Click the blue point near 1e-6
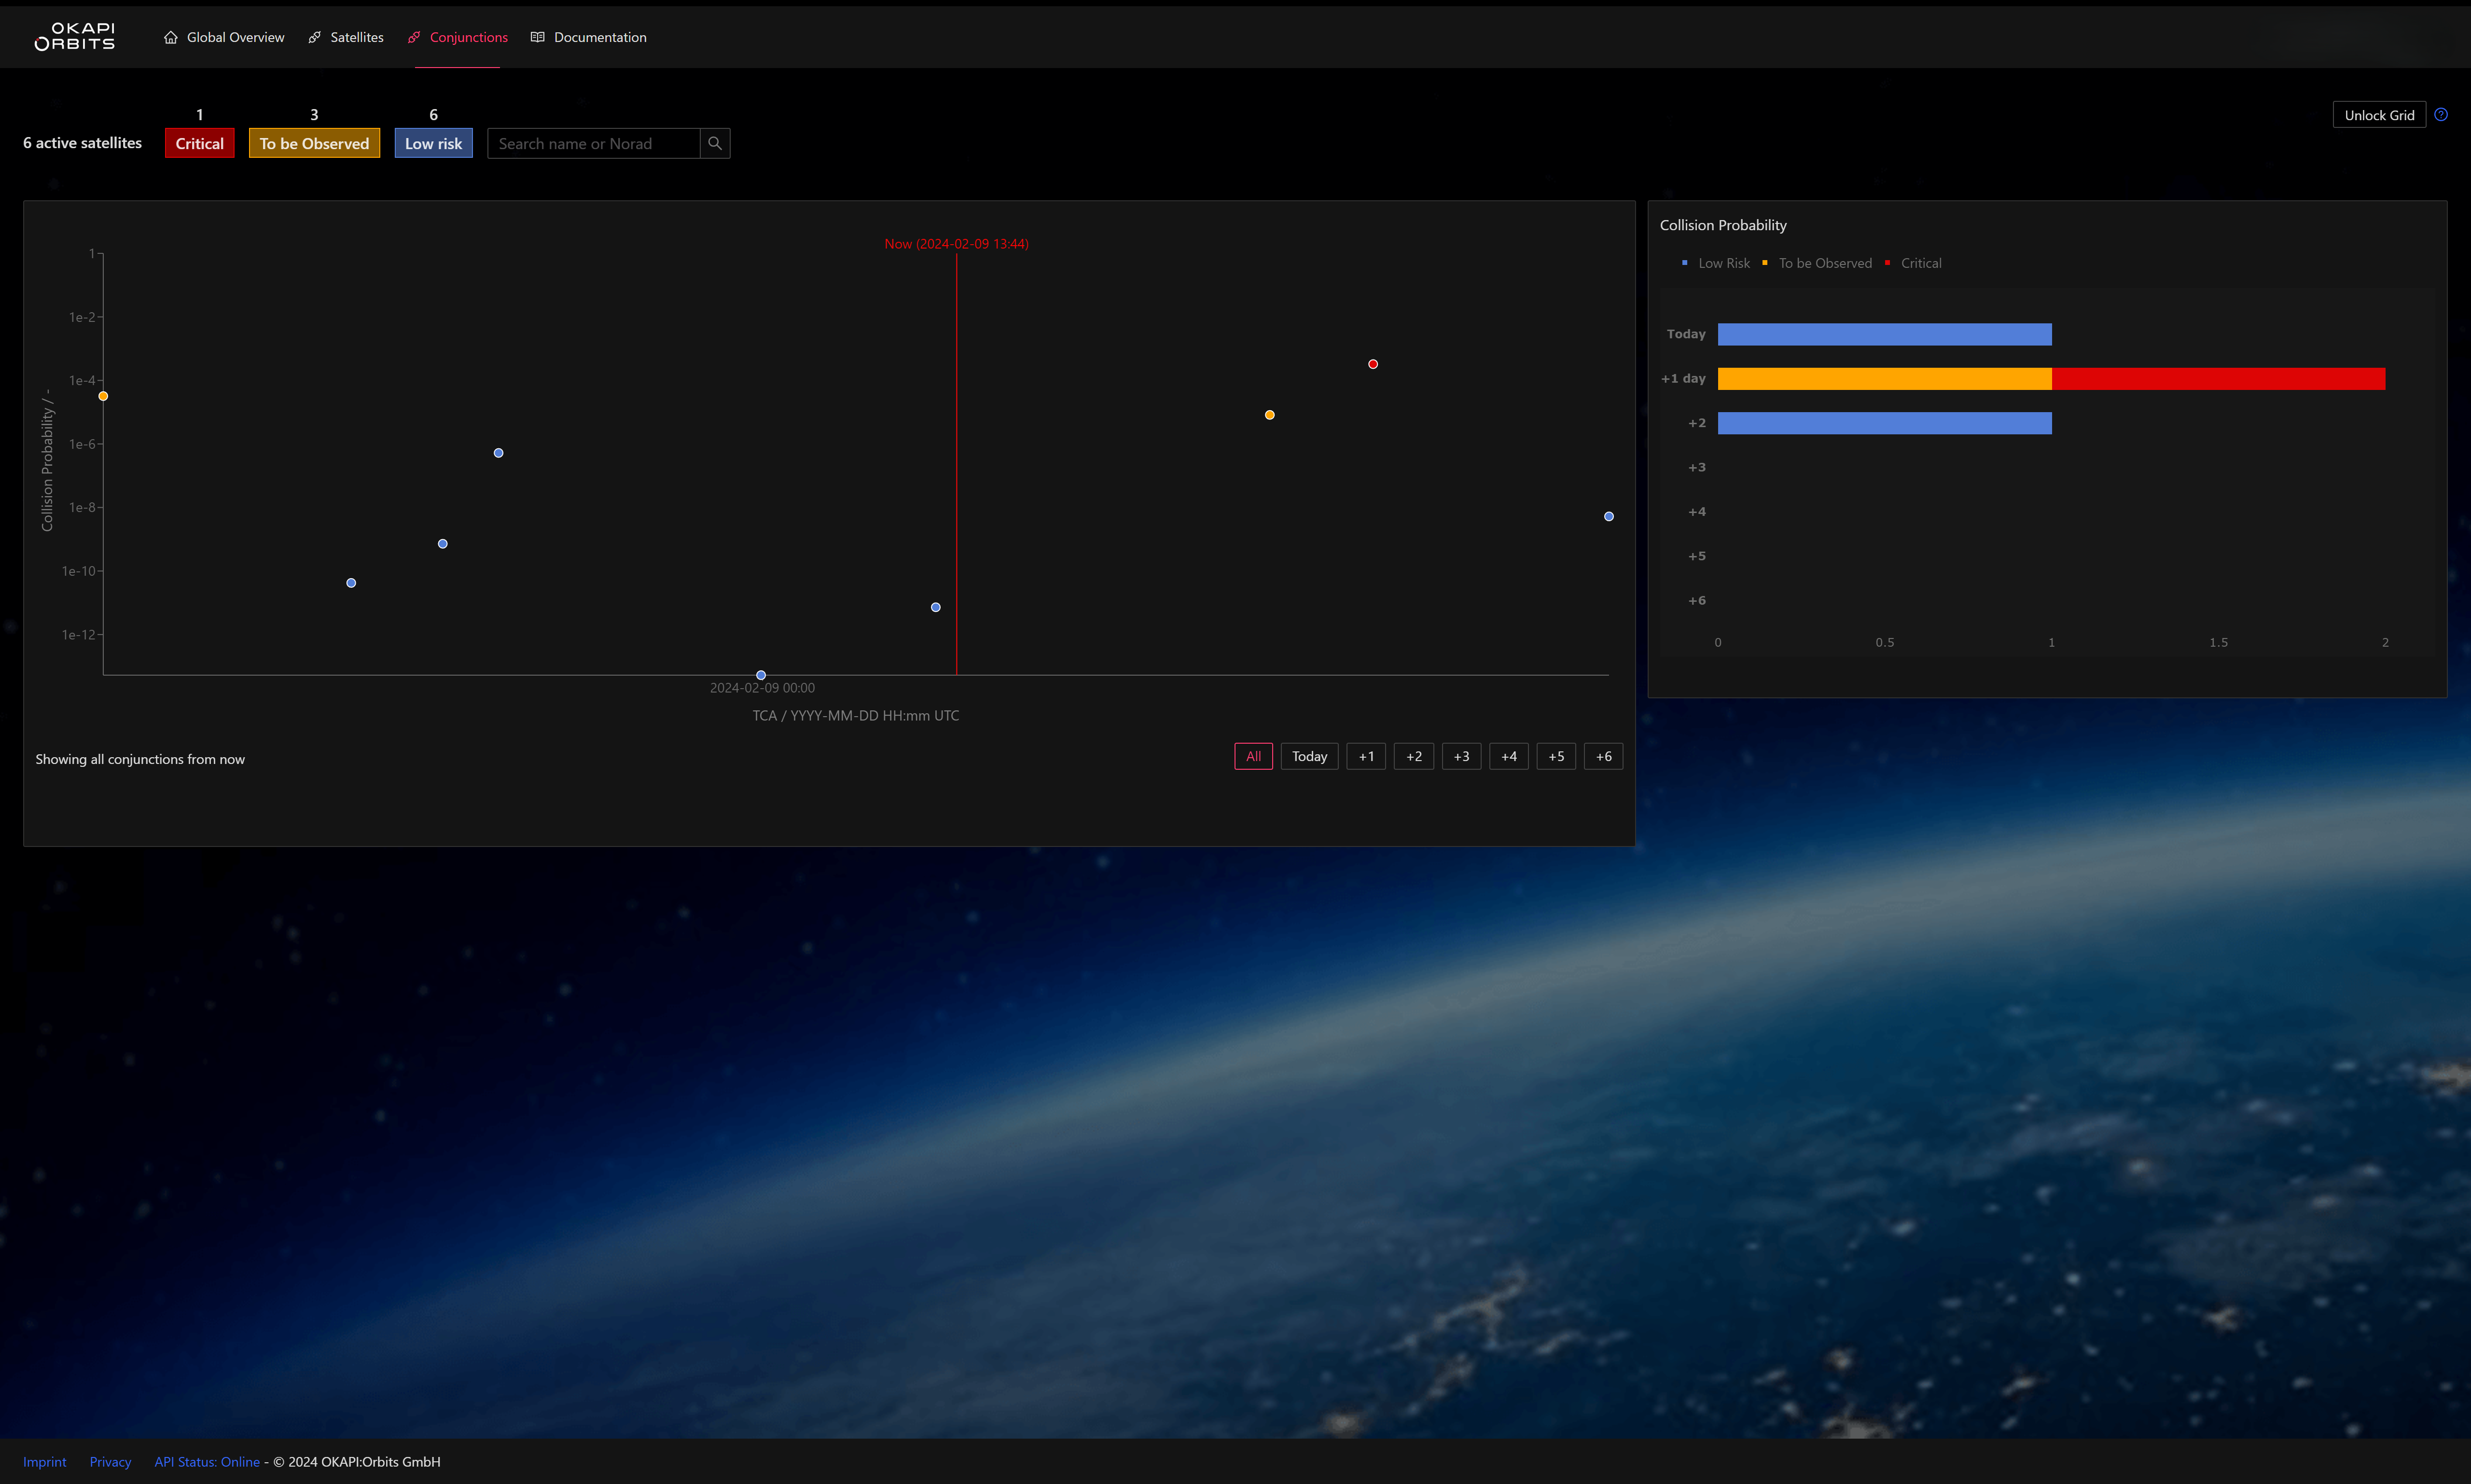This screenshot has height=1484, width=2471. (x=498, y=453)
